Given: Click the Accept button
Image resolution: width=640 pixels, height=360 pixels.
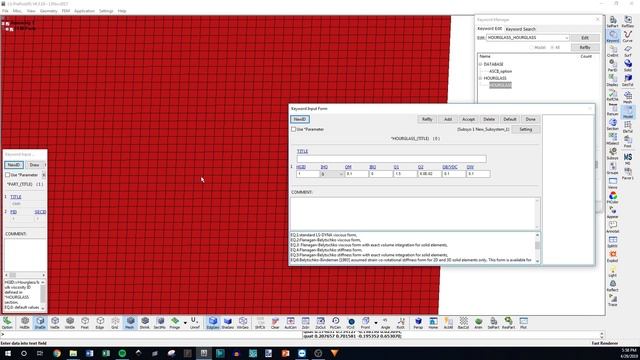Looking at the screenshot, I should [x=468, y=119].
